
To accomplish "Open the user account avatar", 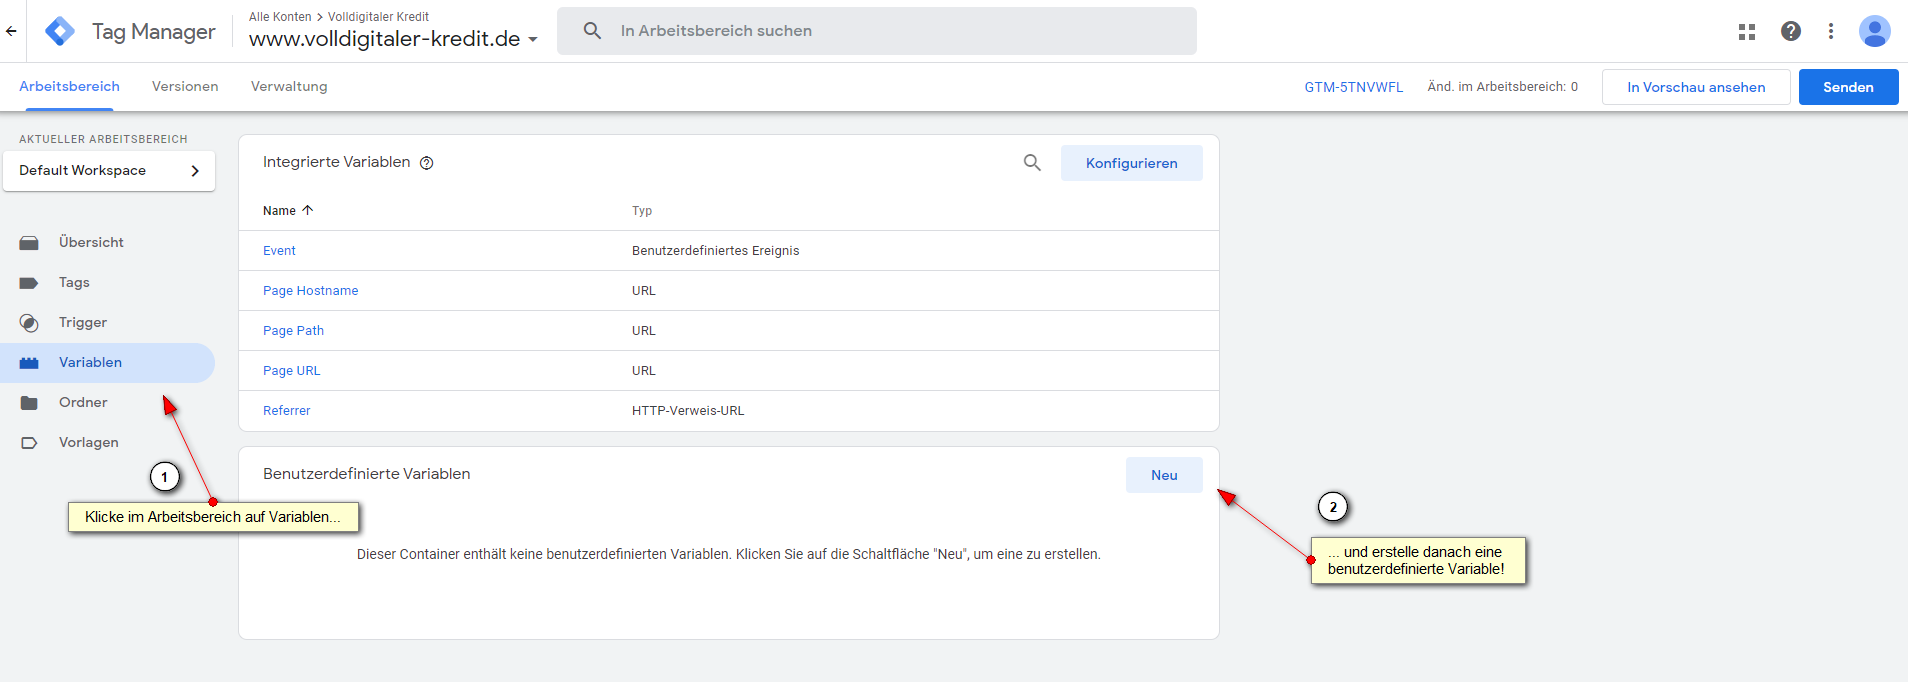I will [1875, 31].
